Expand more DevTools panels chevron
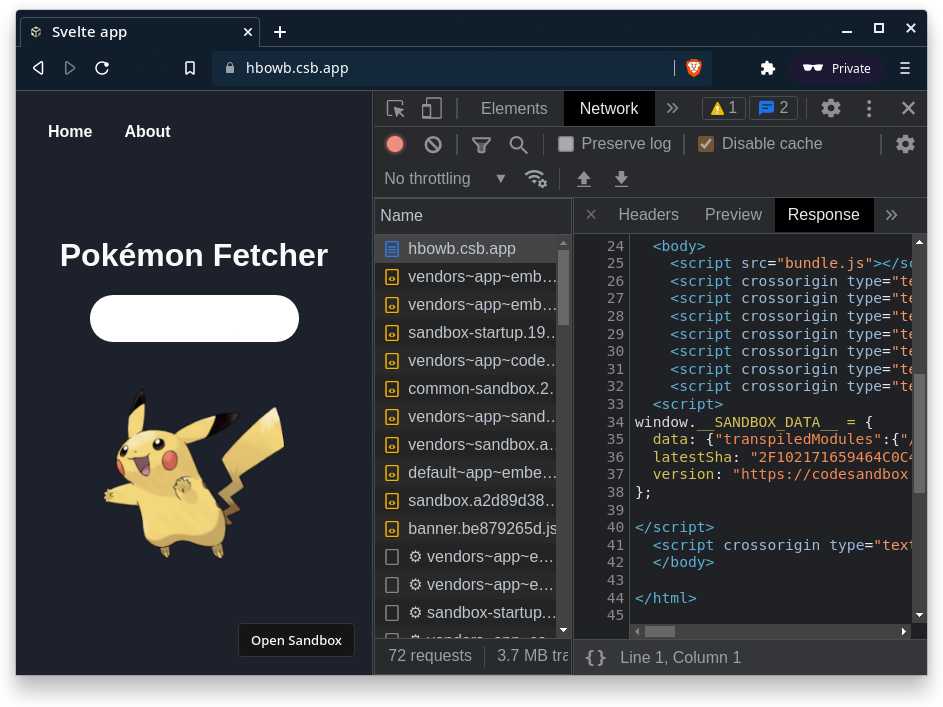Viewport: 943px width, 707px height. pos(672,108)
